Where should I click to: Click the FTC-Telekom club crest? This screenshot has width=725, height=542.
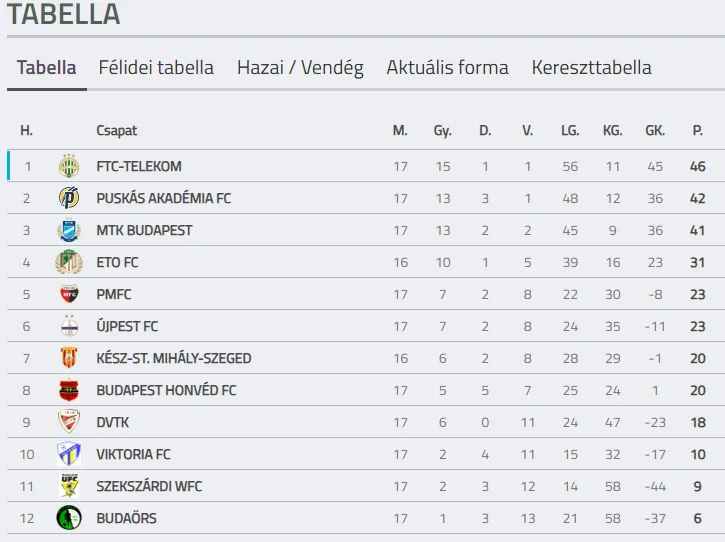tap(68, 166)
